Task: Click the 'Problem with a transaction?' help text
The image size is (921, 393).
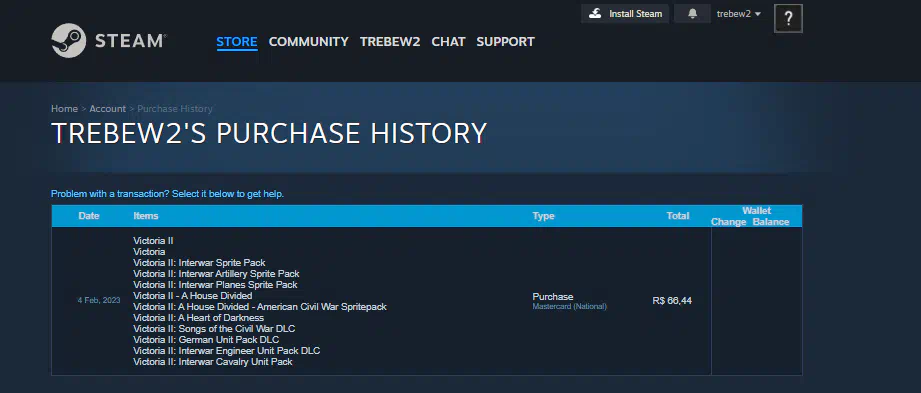Action: pos(167,194)
